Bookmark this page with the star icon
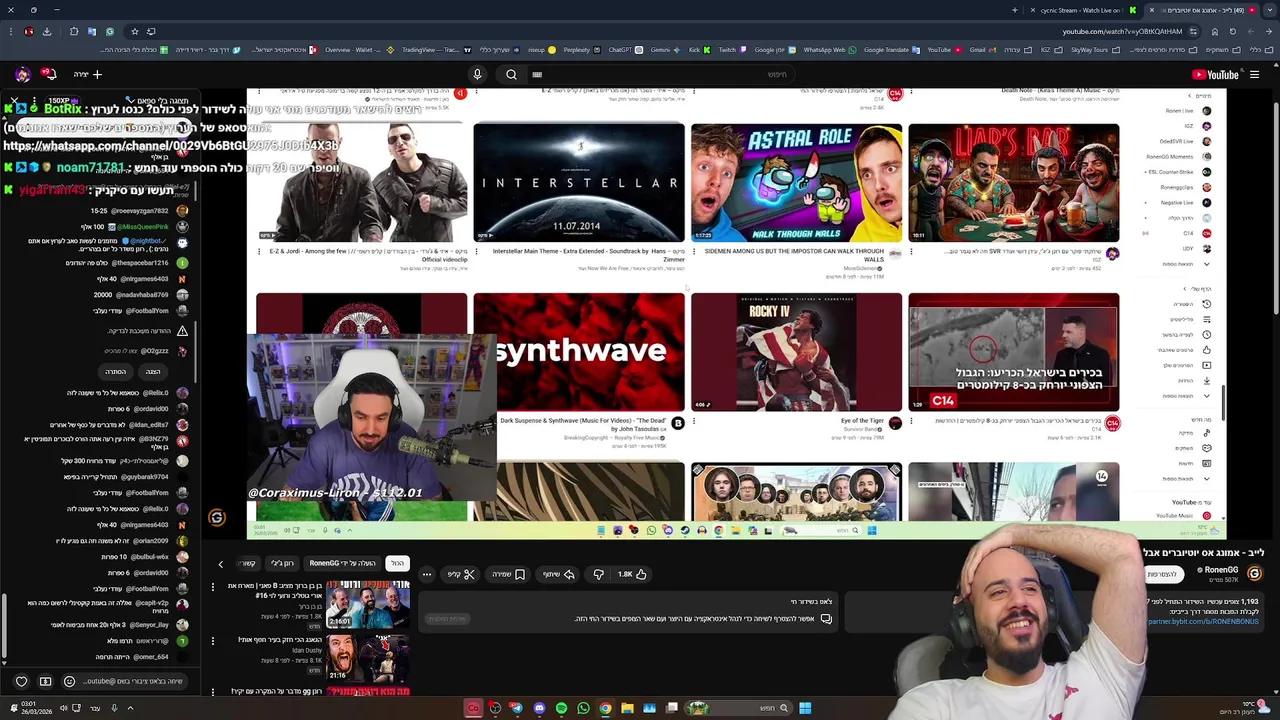This screenshot has width=1280, height=720. 135,31
